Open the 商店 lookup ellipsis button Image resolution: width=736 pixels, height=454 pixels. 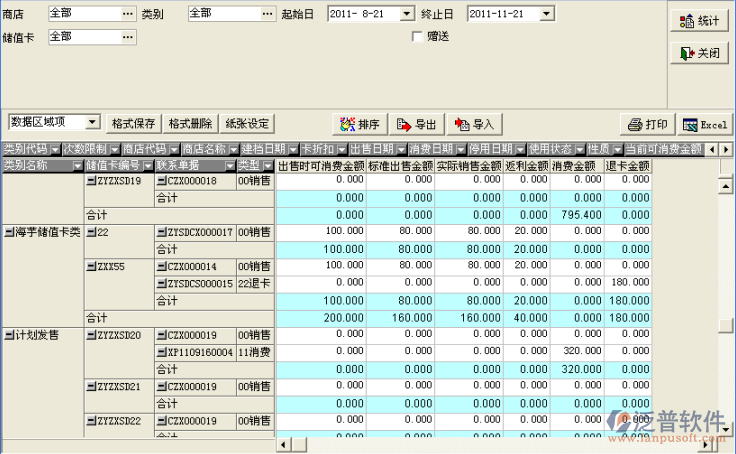point(126,14)
